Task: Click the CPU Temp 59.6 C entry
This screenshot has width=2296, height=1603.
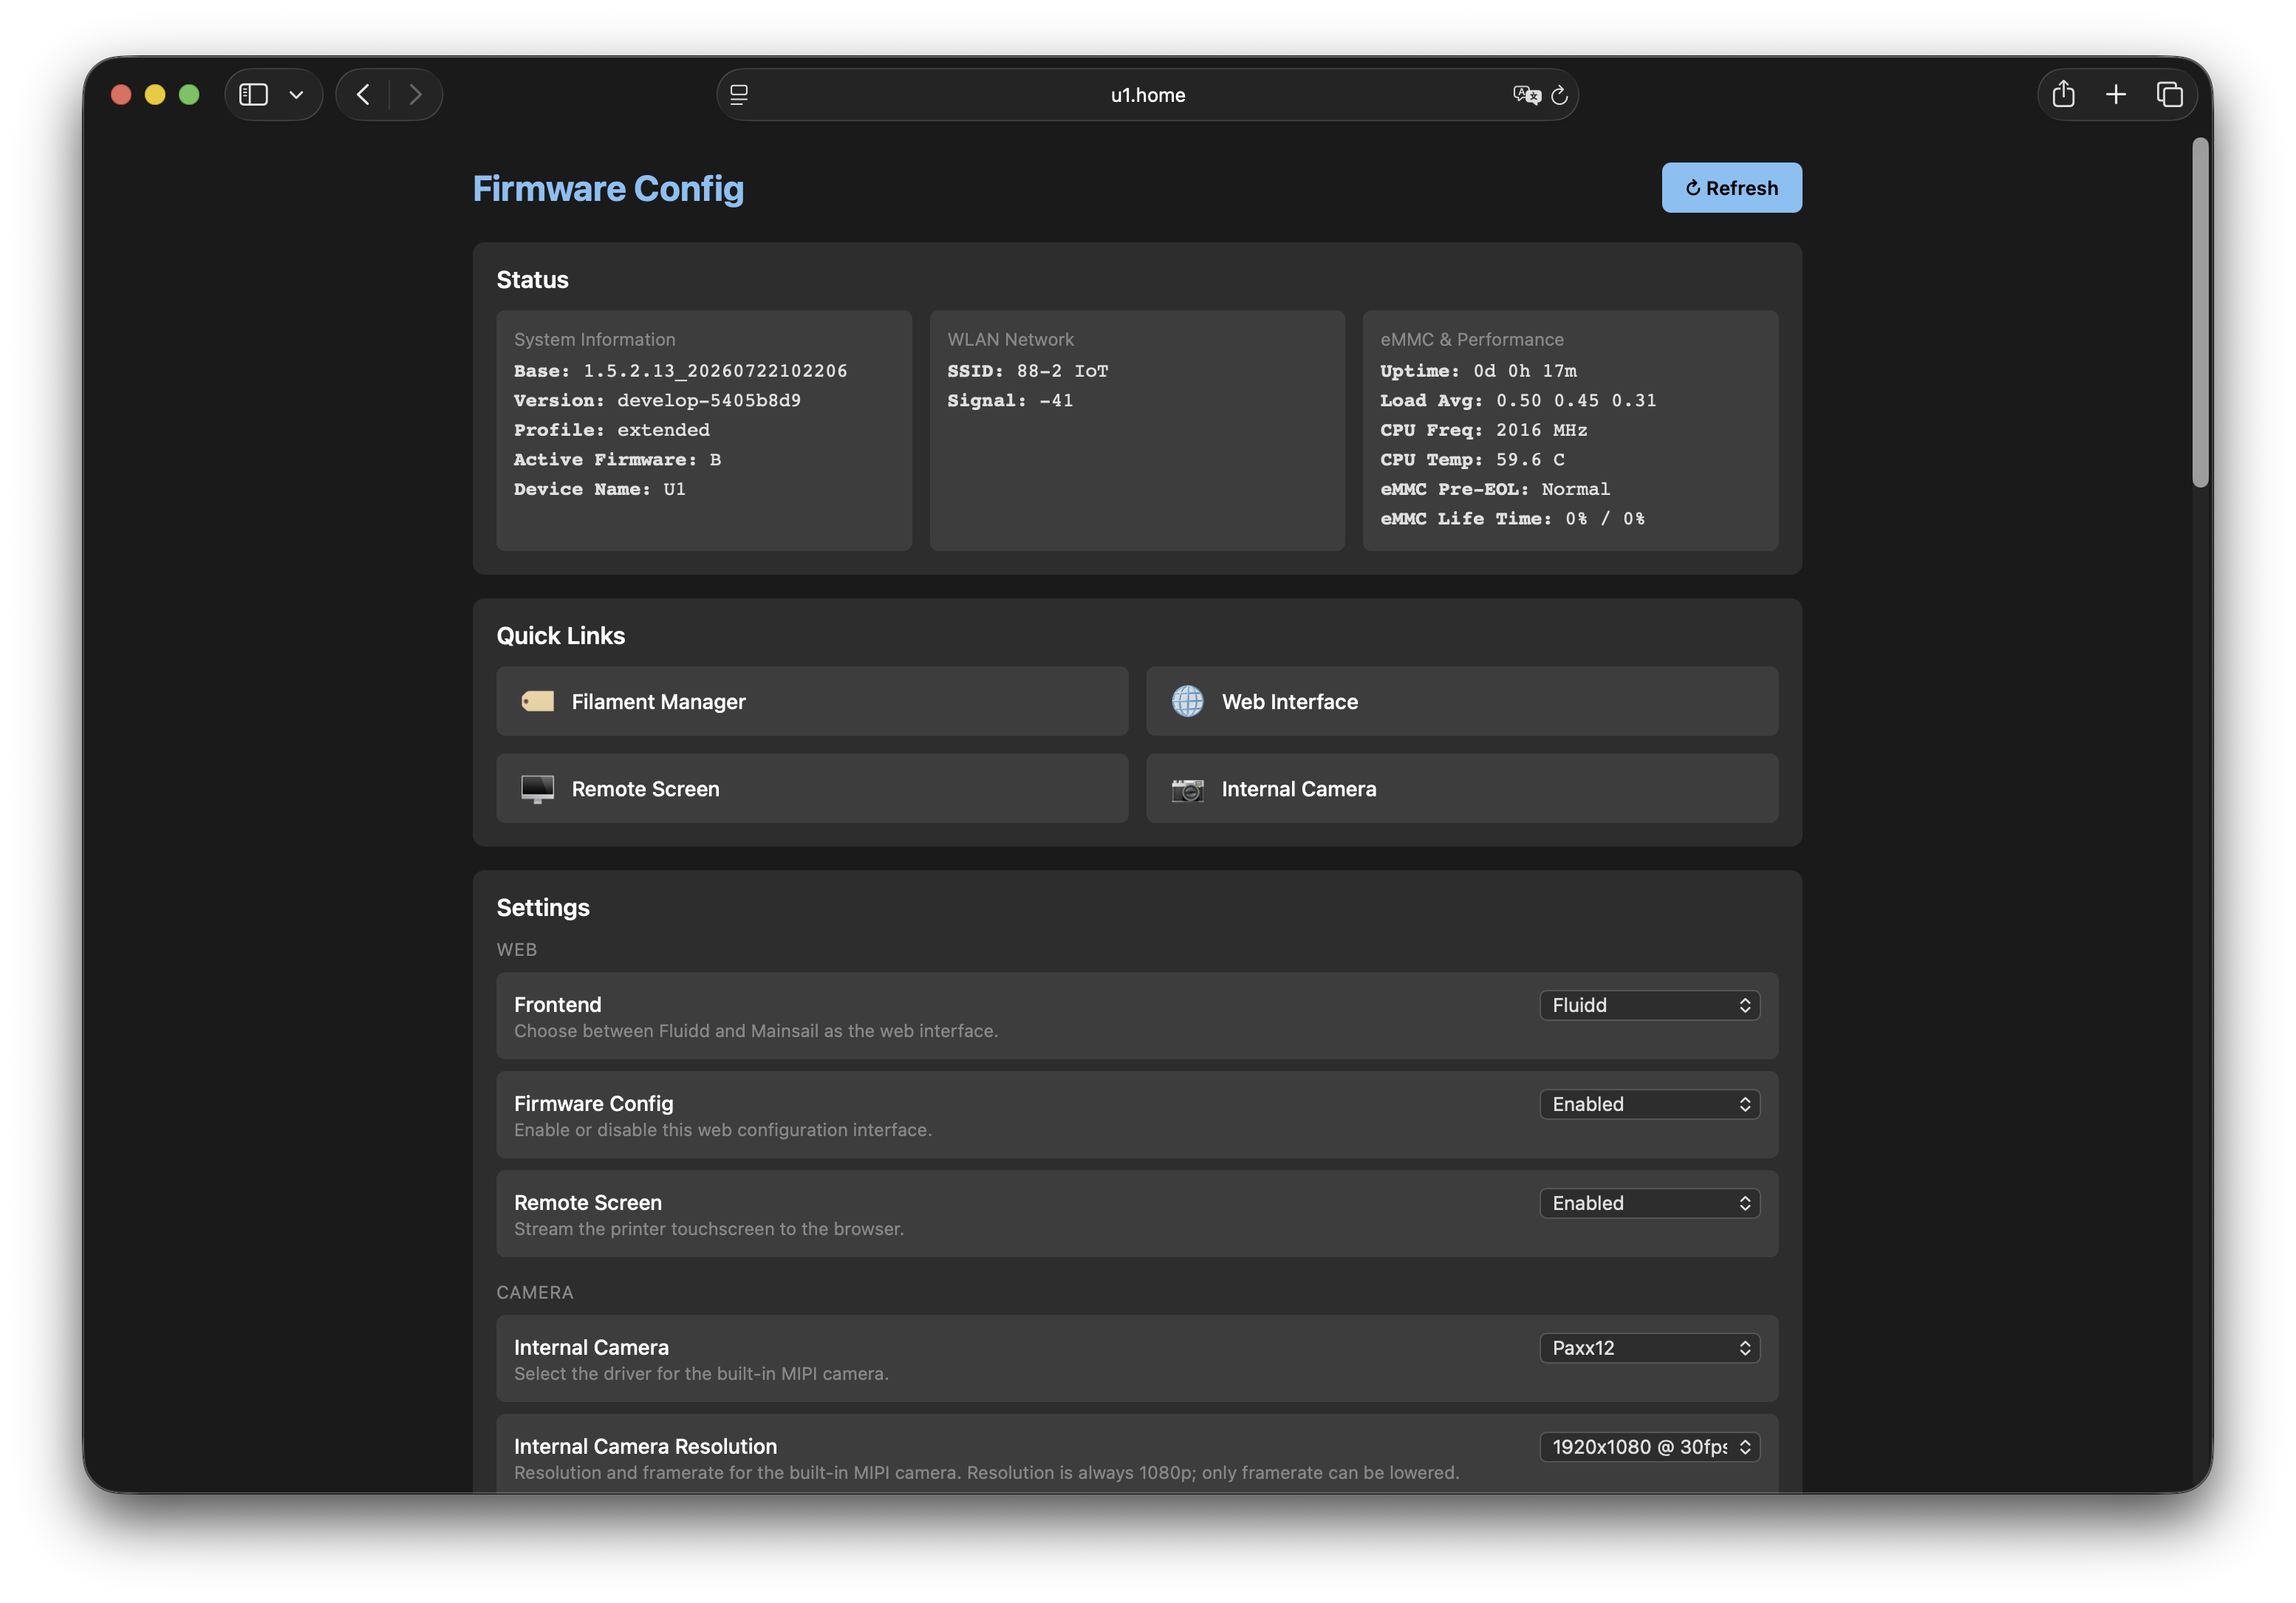Action: coord(1472,459)
